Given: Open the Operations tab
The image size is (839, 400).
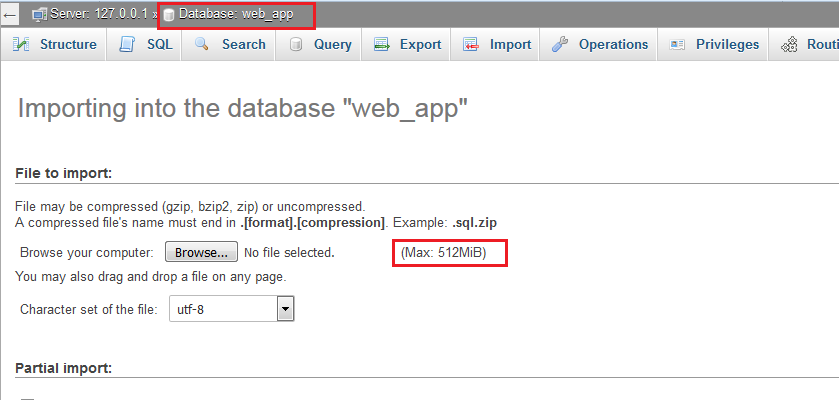Looking at the screenshot, I should coord(598,44).
